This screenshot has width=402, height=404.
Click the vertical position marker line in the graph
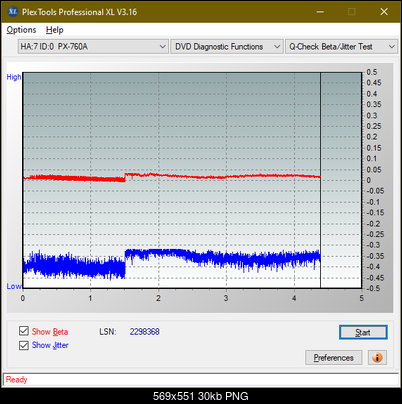[320, 180]
